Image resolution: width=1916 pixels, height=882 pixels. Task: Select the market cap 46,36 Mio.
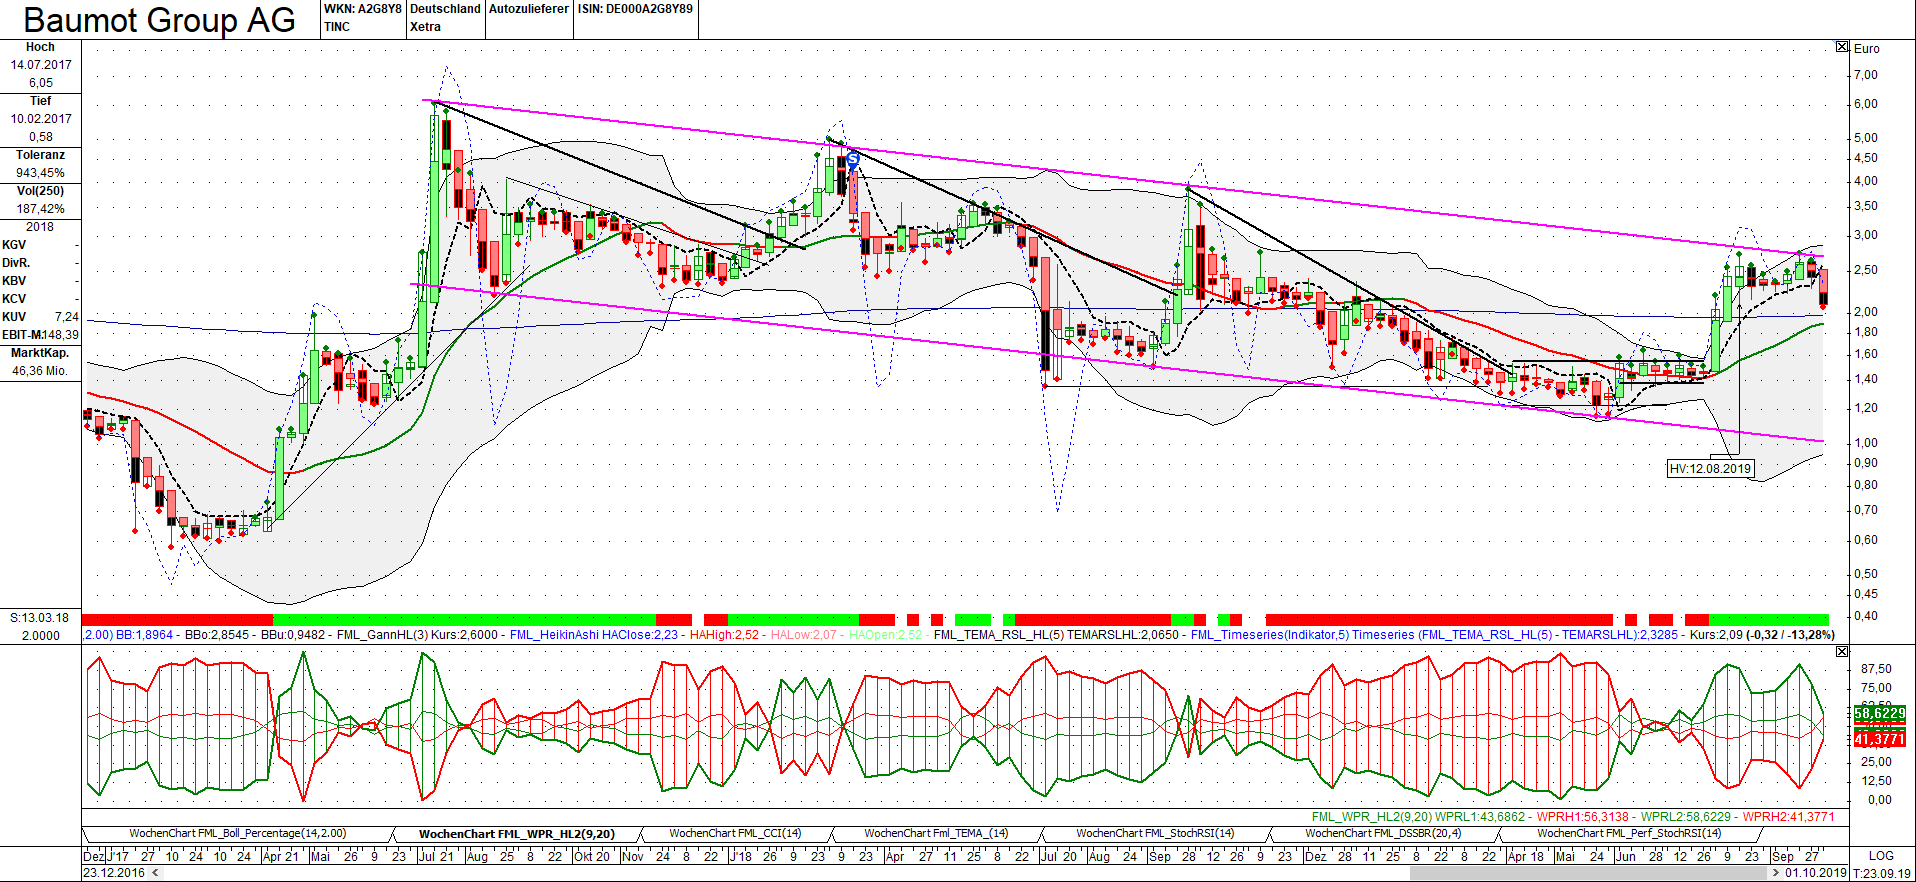pyautogui.click(x=40, y=371)
